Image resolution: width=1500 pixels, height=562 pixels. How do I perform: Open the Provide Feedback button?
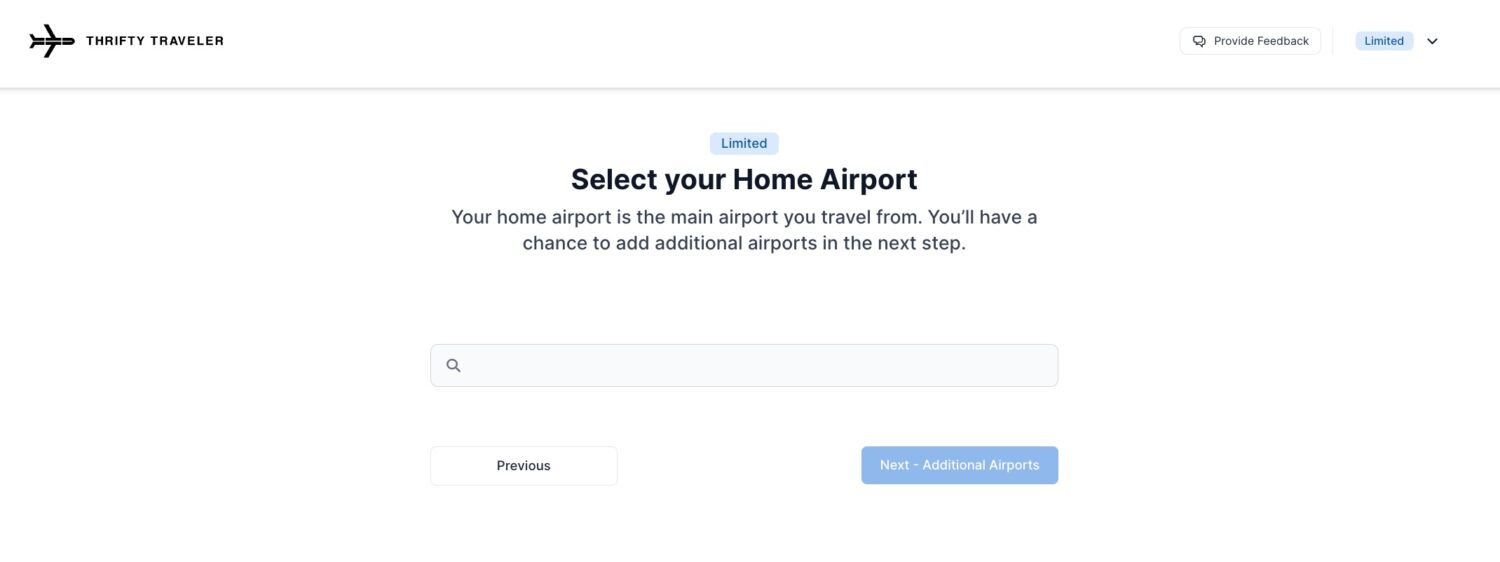[x=1250, y=41]
